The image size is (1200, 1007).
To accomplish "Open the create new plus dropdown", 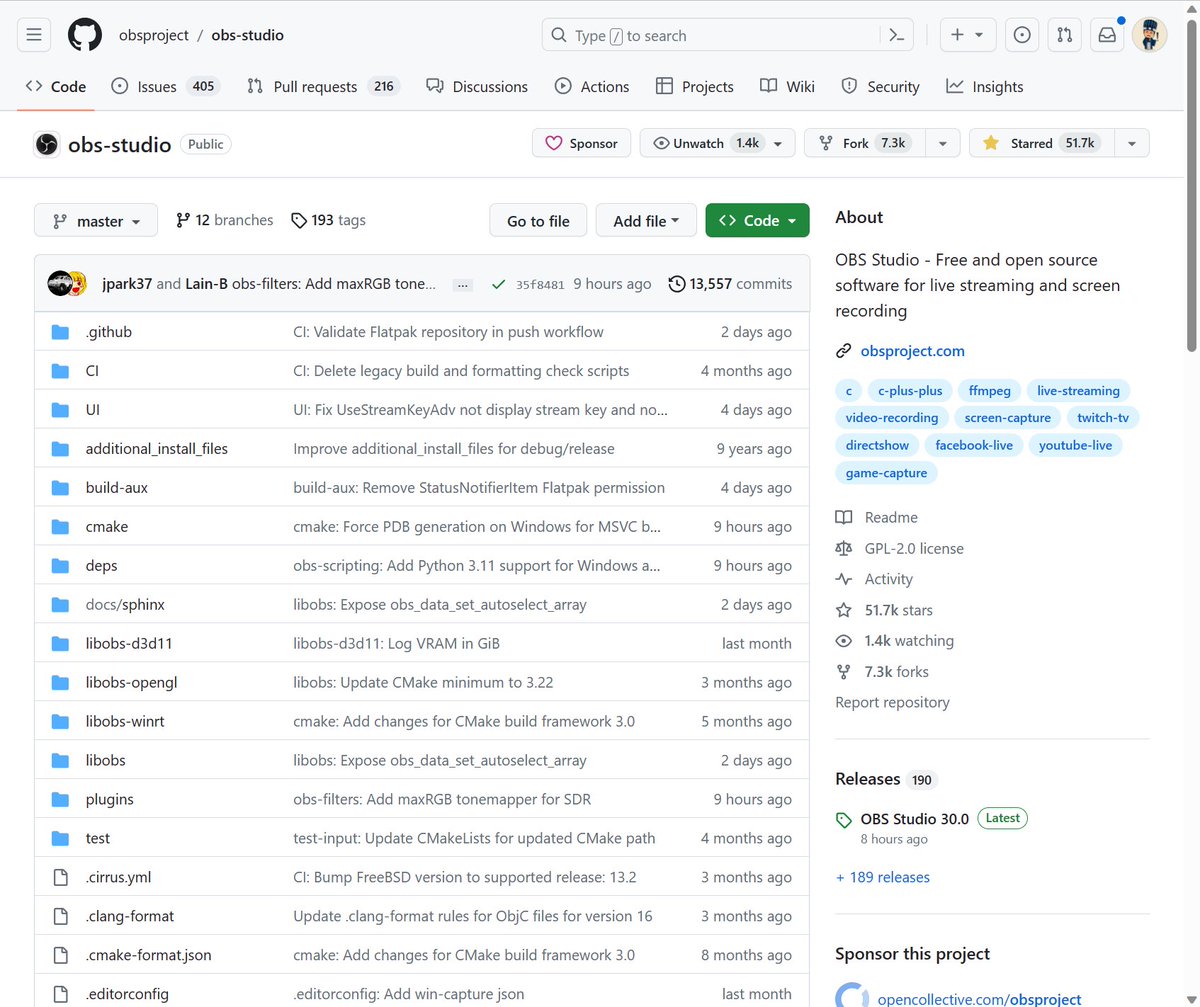I will (967, 35).
